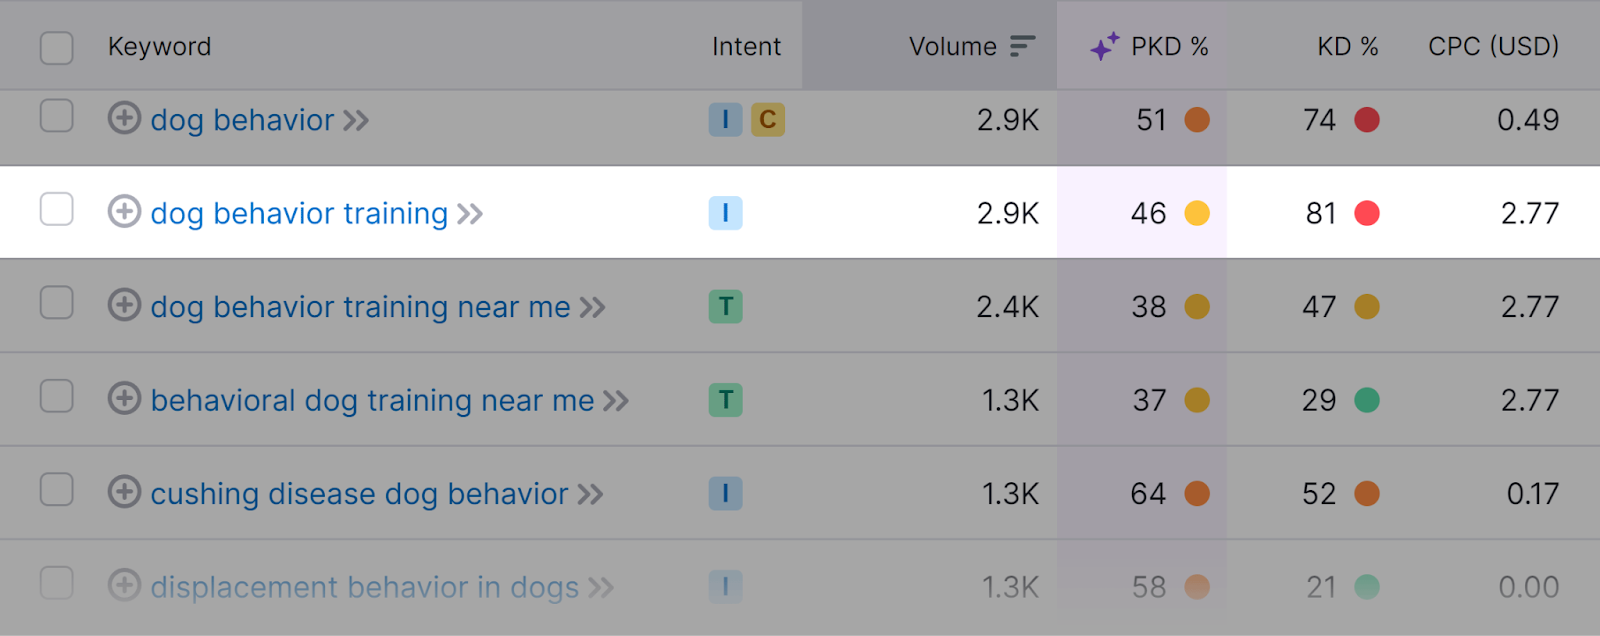The height and width of the screenshot is (636, 1600).
Task: Click the Transactional badge for dog behavior training near me
Action: point(726,306)
